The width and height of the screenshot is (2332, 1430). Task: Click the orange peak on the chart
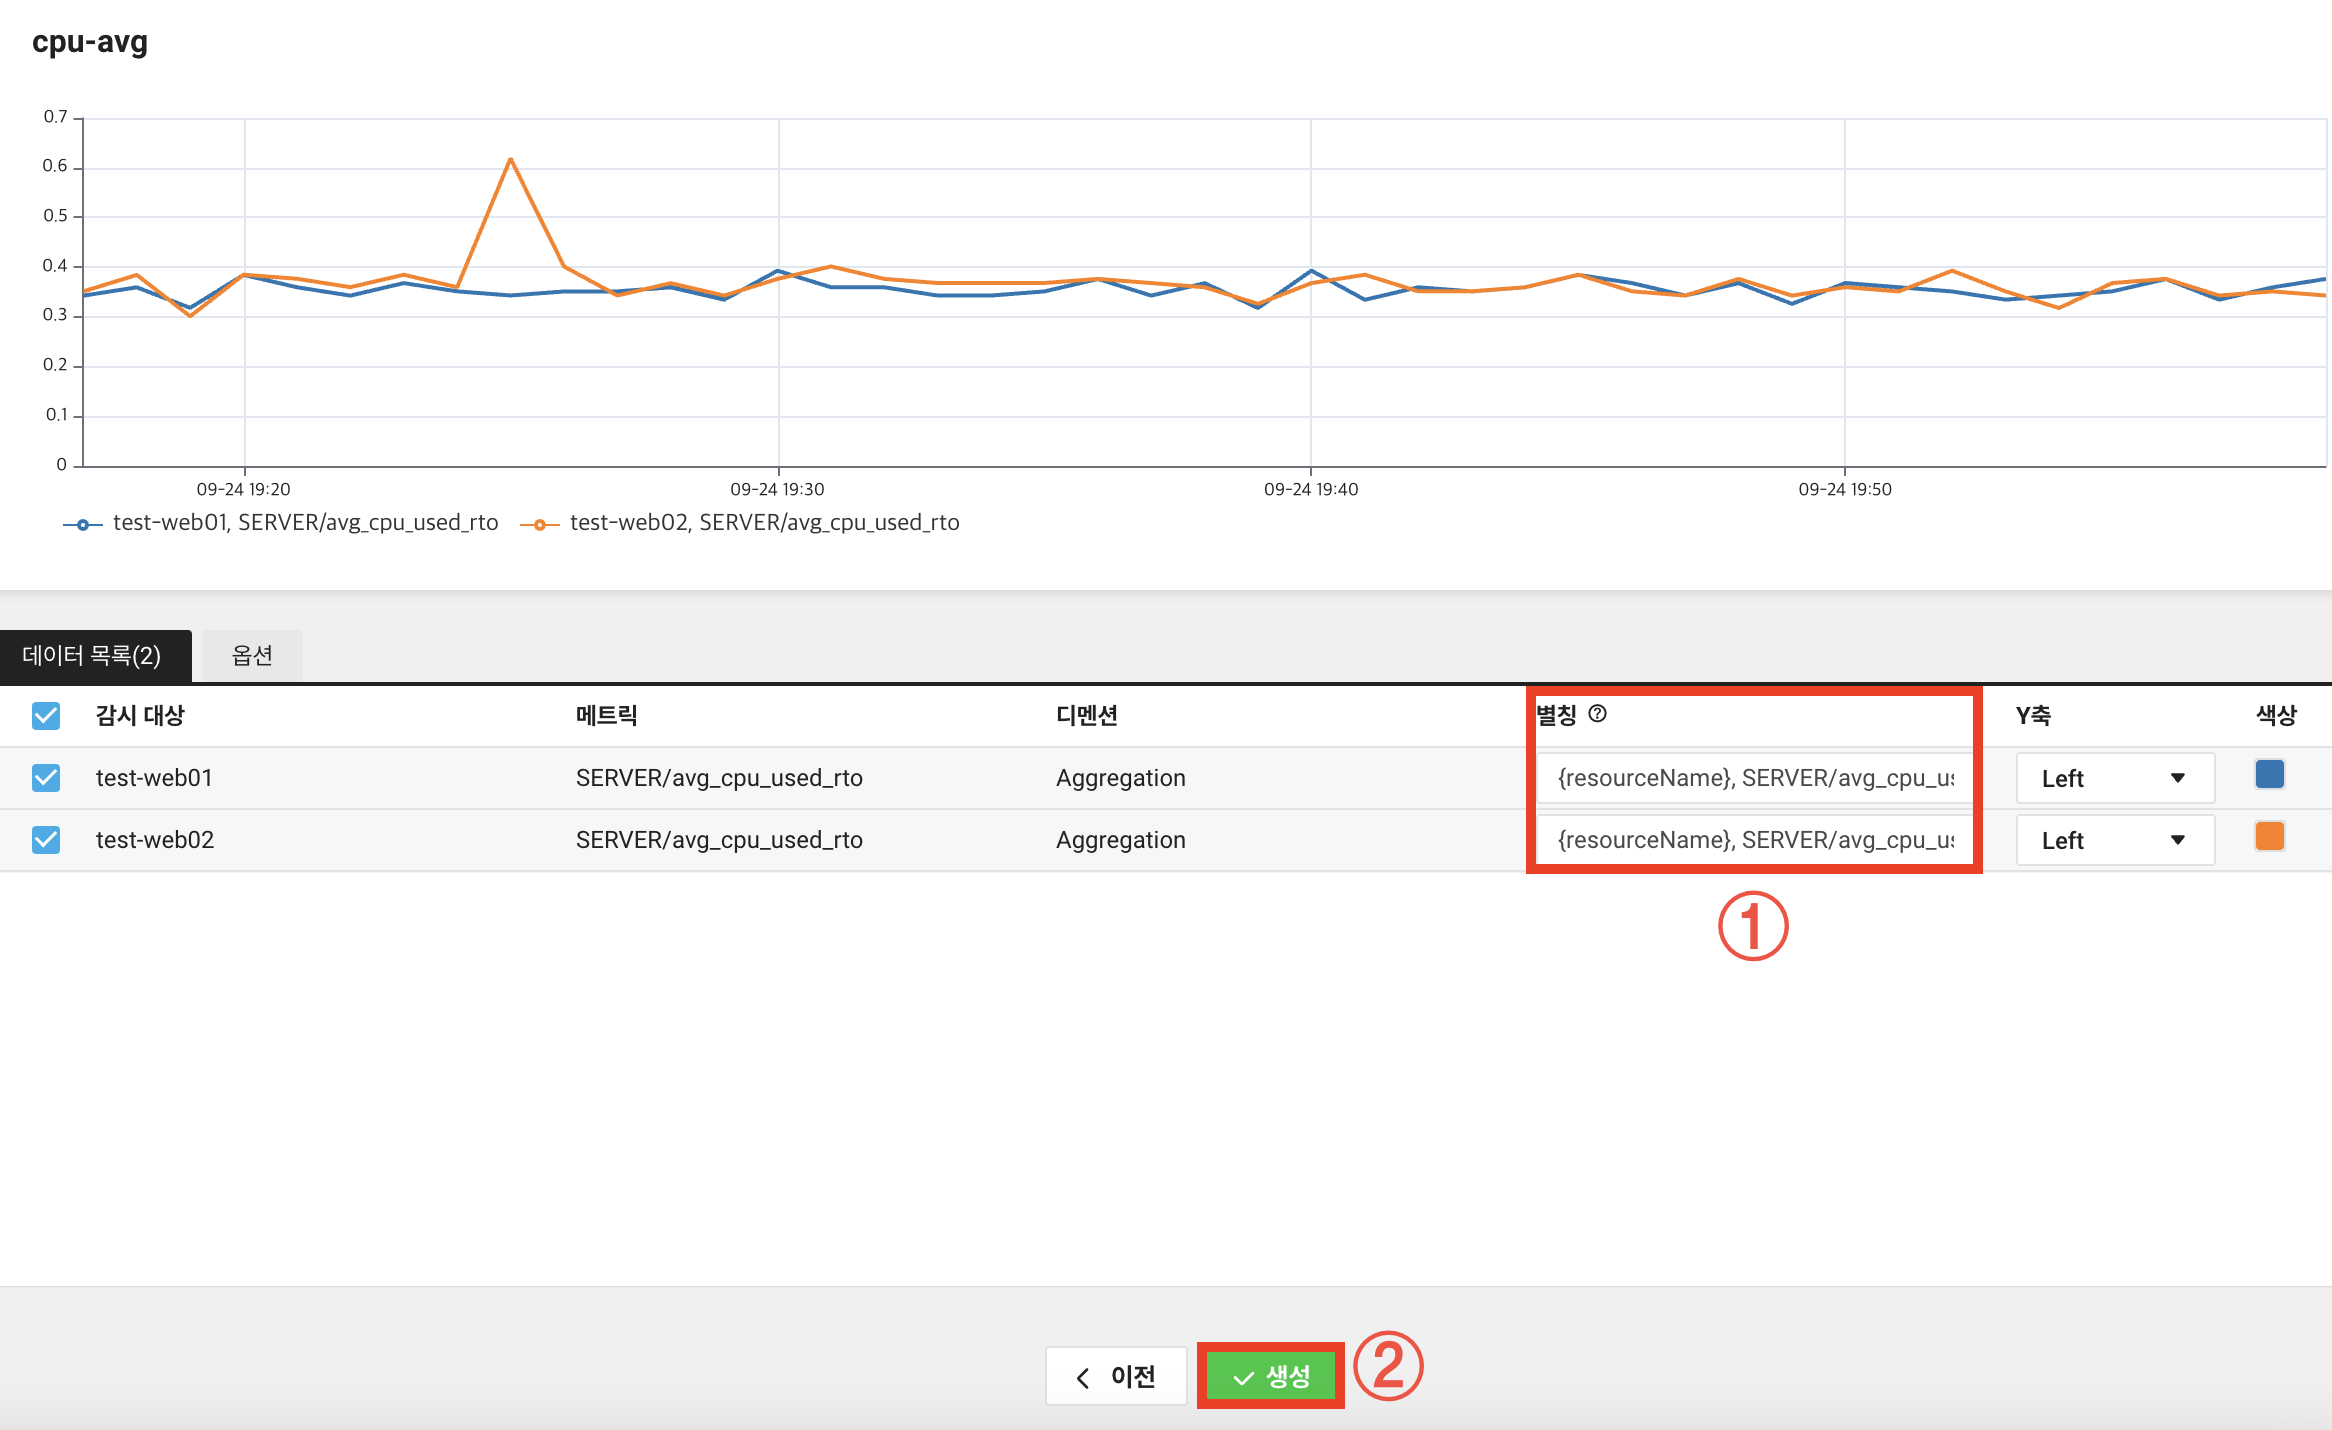tap(511, 160)
